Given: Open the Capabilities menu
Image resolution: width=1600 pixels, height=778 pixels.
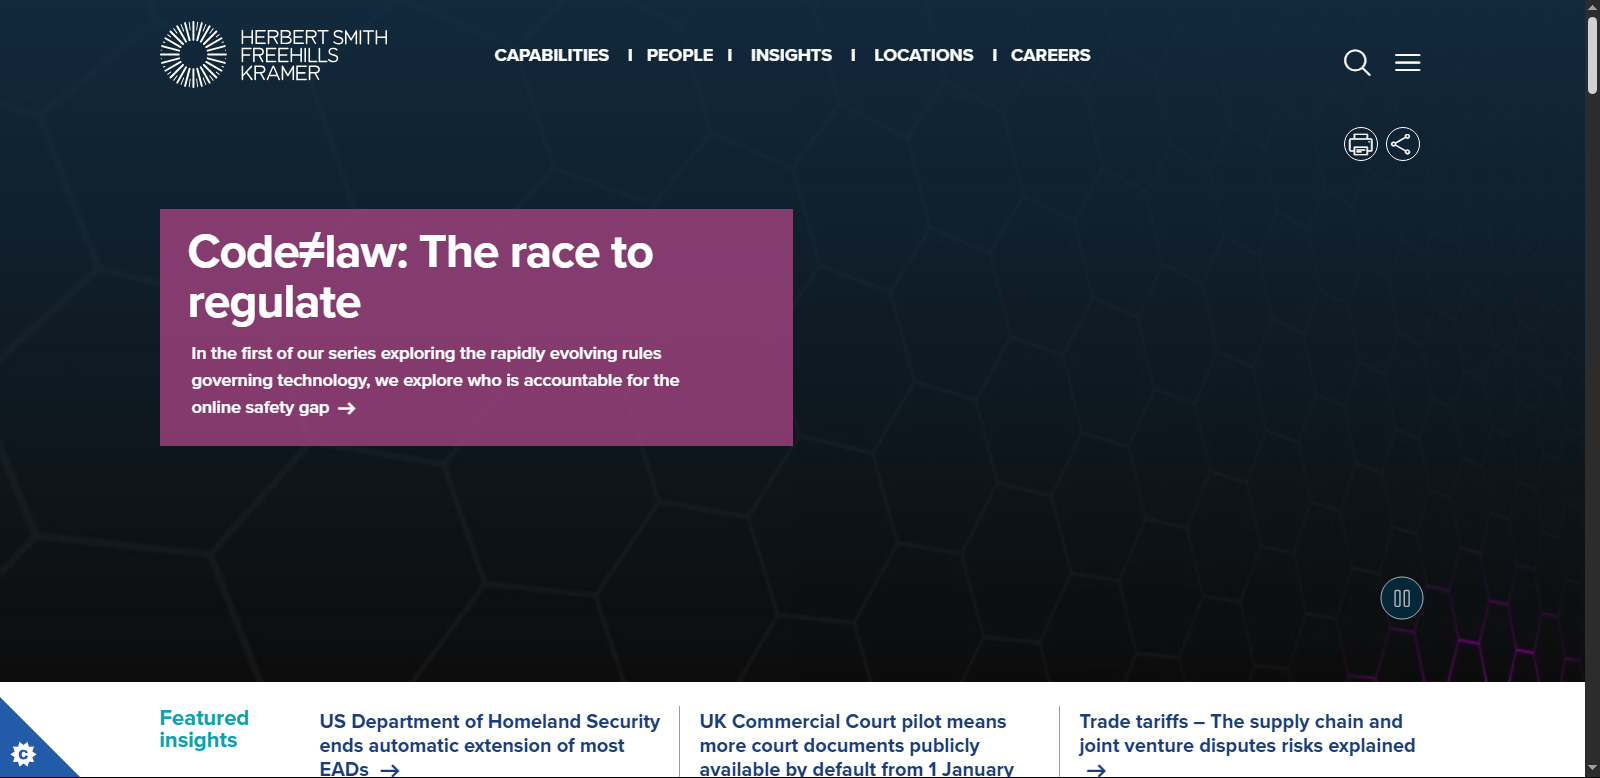Looking at the screenshot, I should [x=551, y=55].
